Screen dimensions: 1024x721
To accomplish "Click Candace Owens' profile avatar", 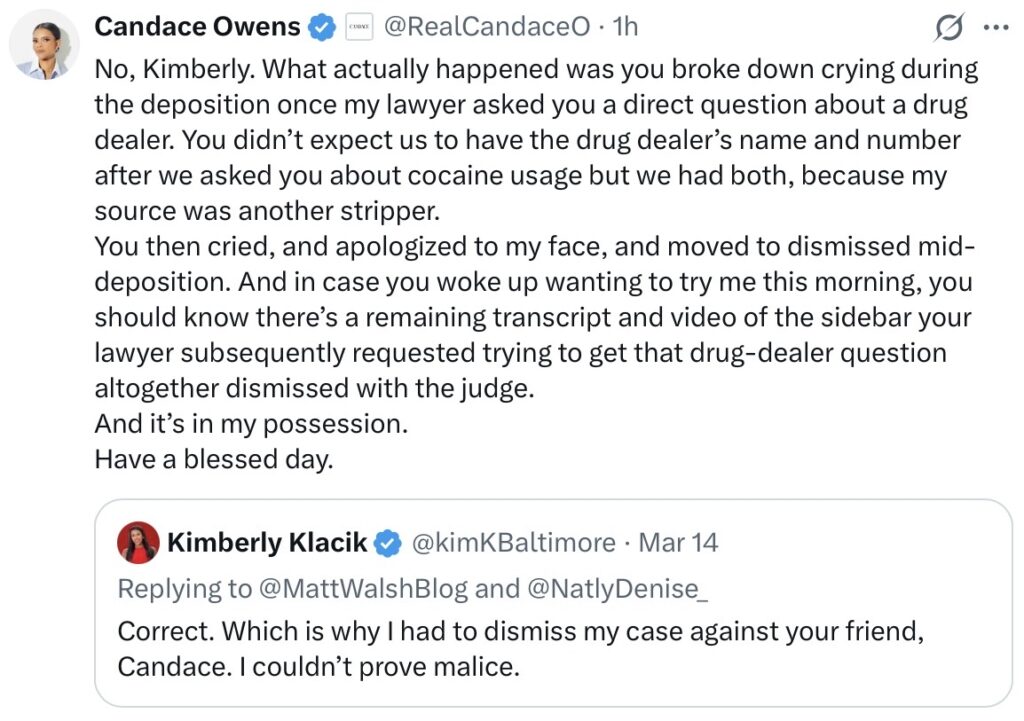I will [x=45, y=45].
